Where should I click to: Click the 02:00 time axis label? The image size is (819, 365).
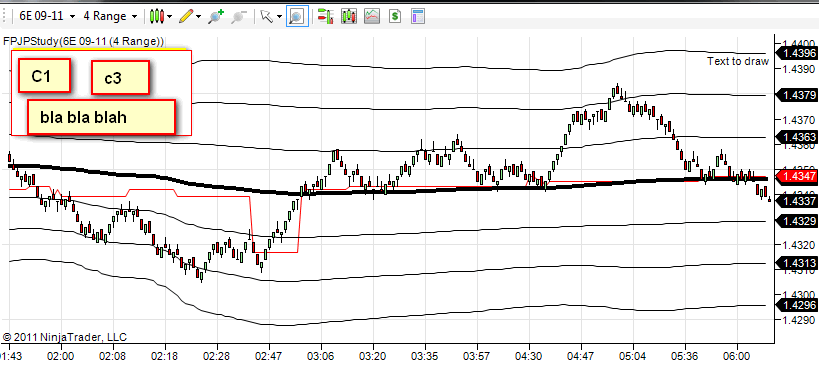click(60, 356)
